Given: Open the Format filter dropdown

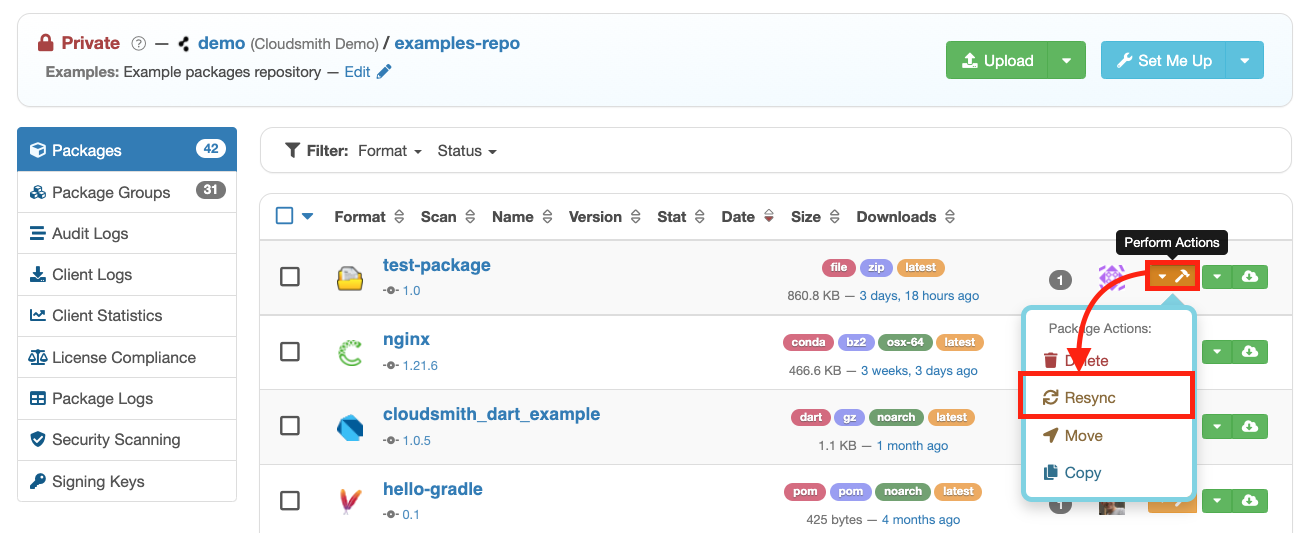Looking at the screenshot, I should pos(390,151).
